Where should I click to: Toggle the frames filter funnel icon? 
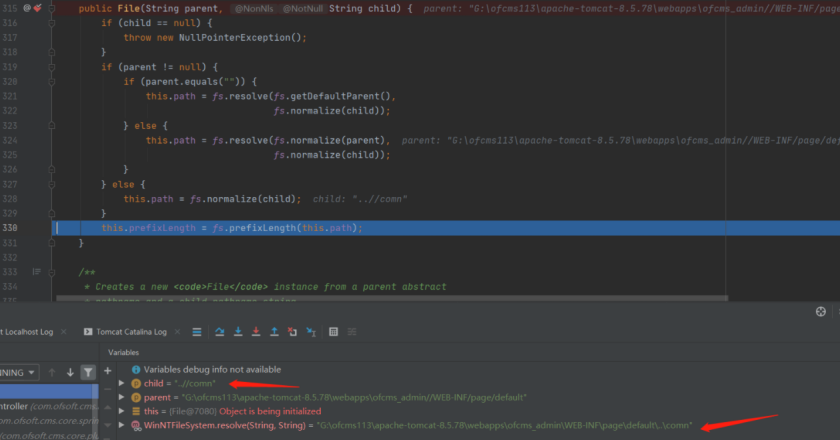tap(88, 372)
